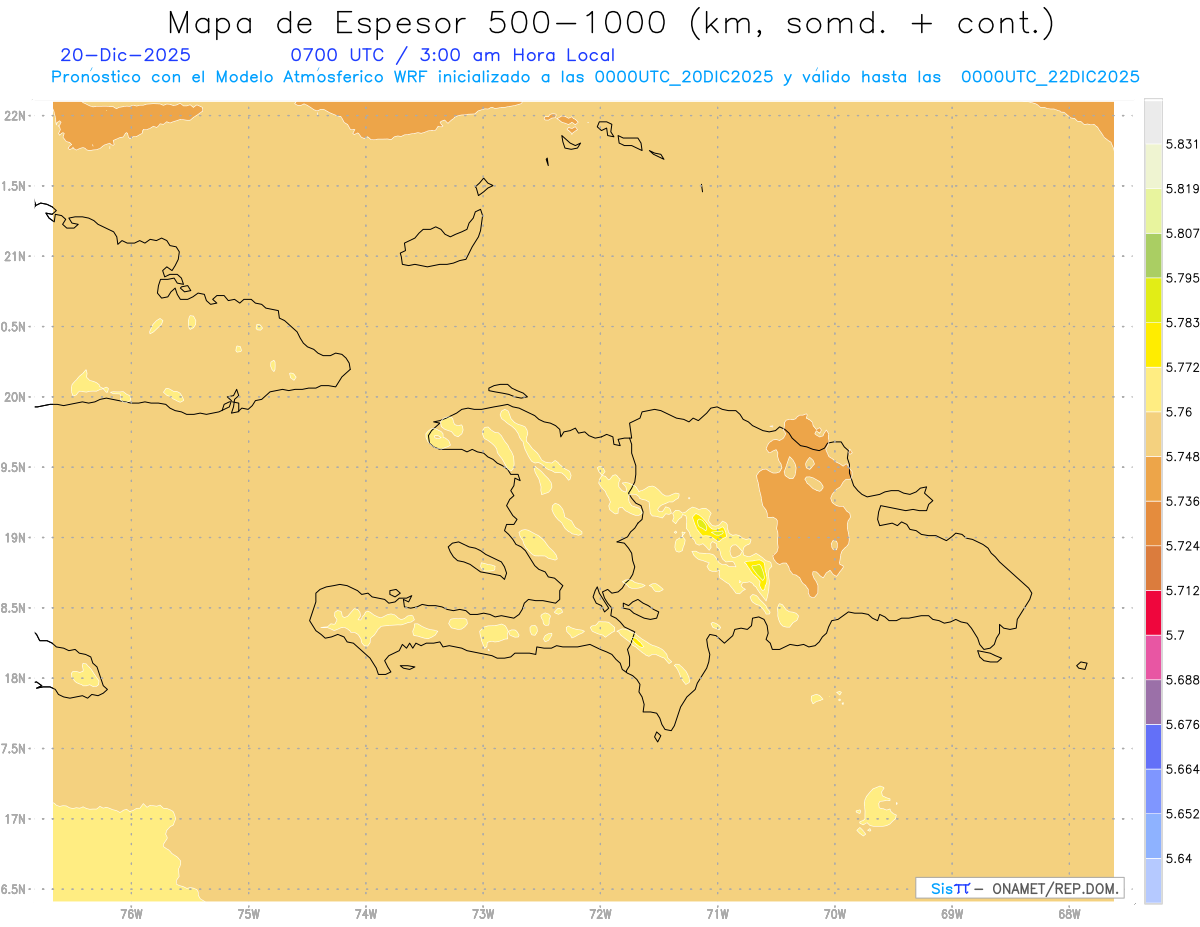Click the legend value 5.736
Viewport: 1200px width, 927px height.
coord(1182,501)
